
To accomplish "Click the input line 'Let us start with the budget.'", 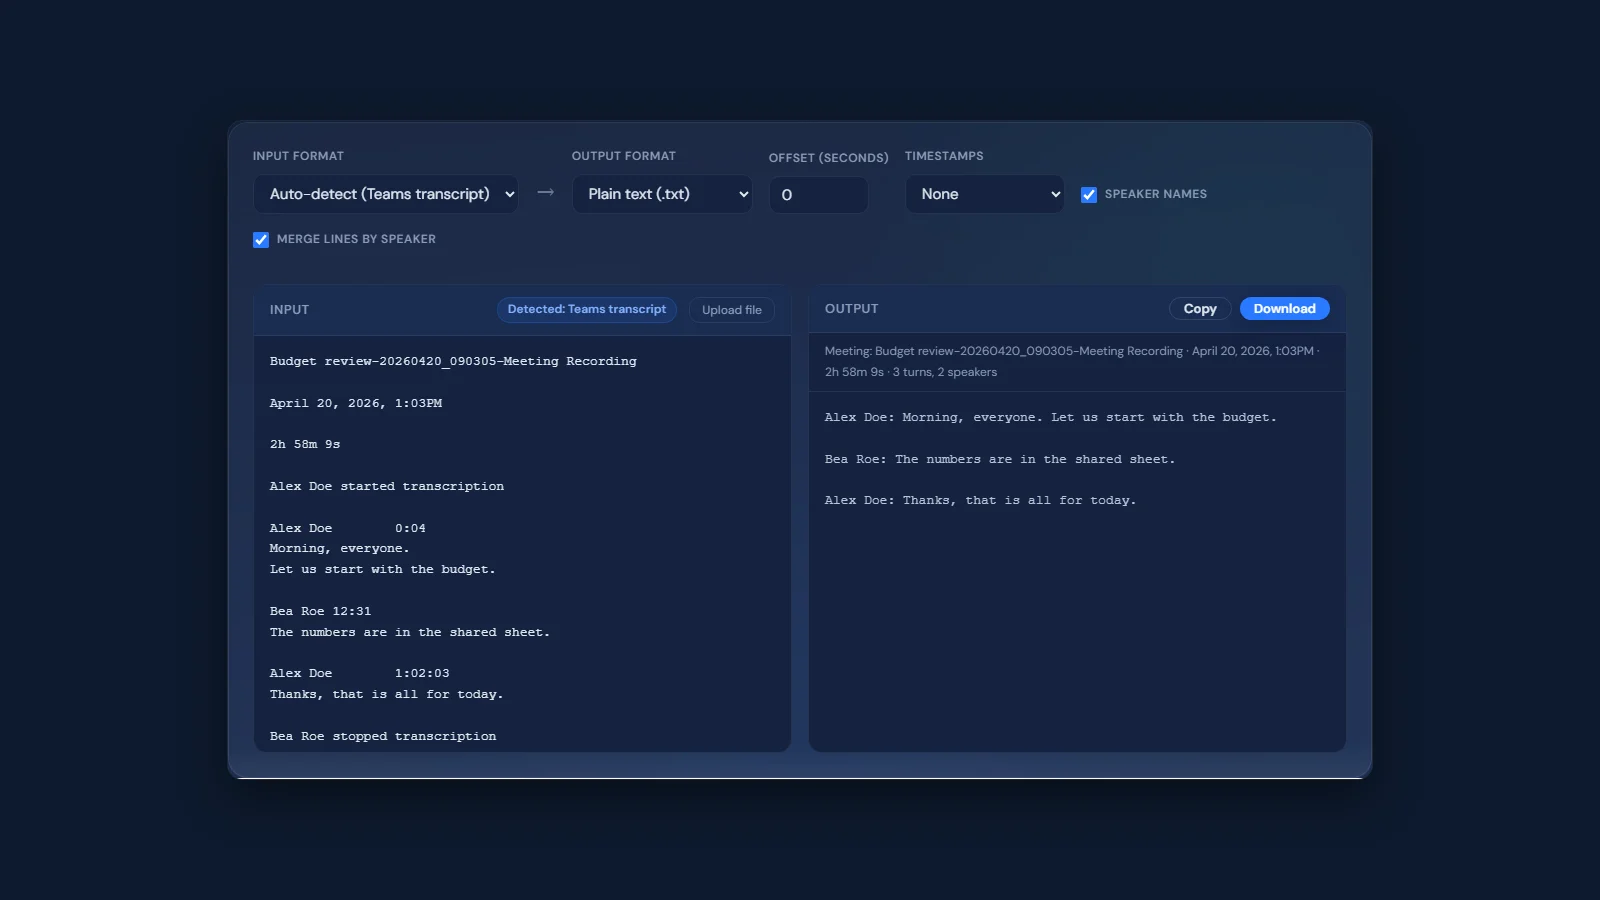I will pyautogui.click(x=382, y=569).
